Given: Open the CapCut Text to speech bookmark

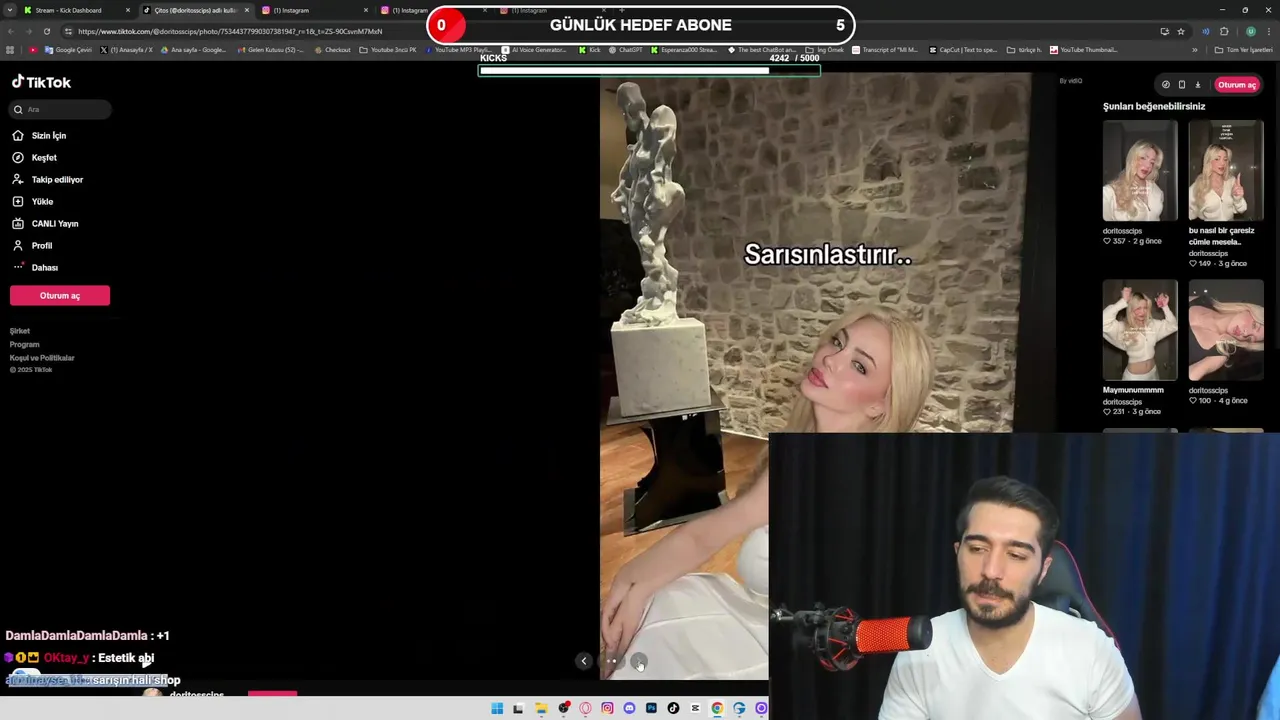Looking at the screenshot, I should click(963, 50).
